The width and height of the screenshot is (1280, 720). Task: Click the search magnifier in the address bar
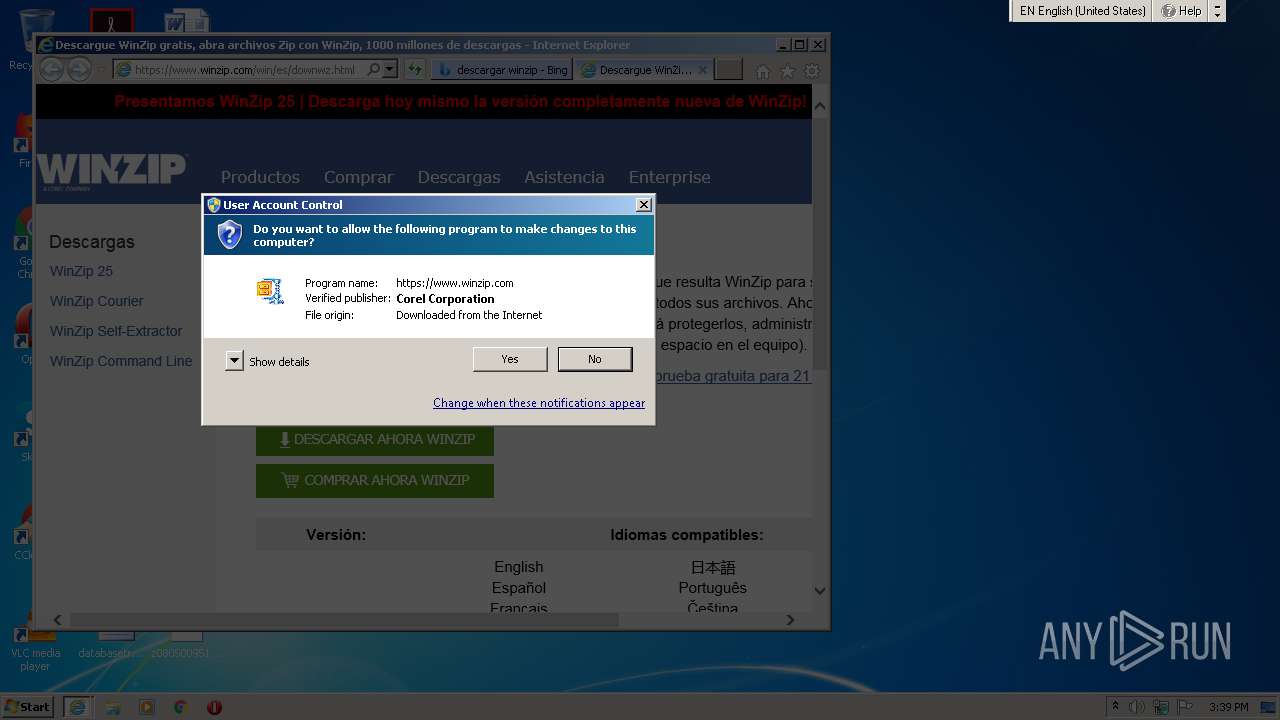coord(374,69)
